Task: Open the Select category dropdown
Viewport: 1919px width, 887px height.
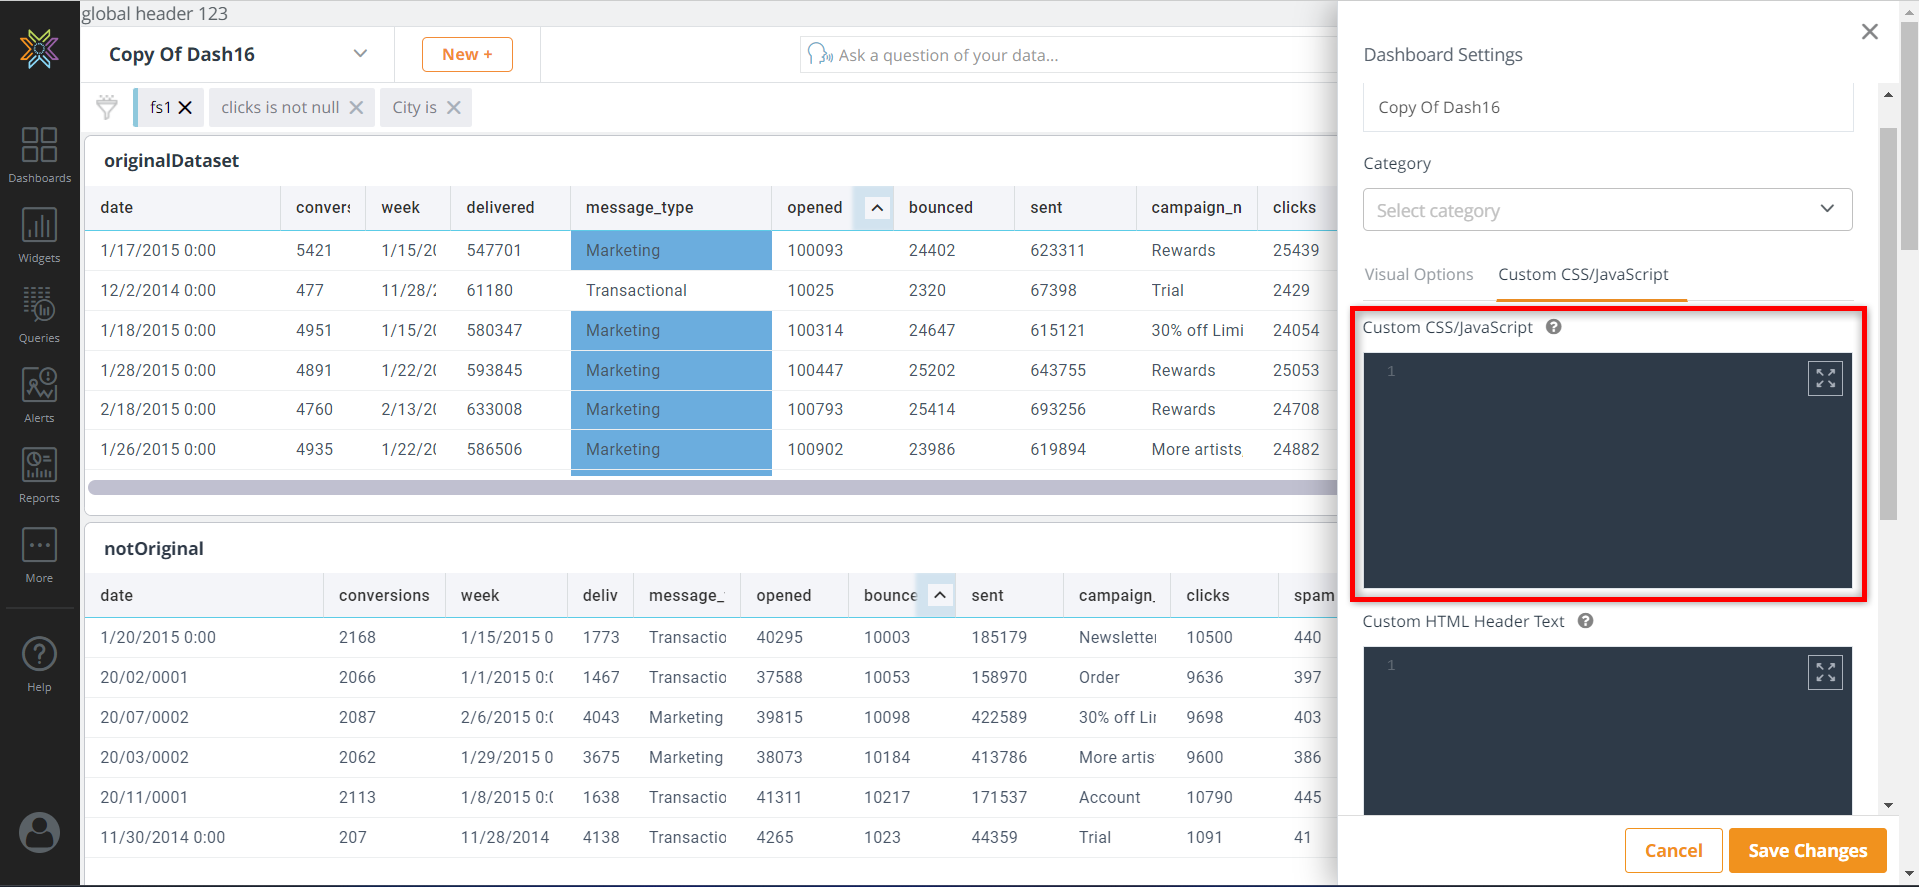Action: (x=1607, y=210)
